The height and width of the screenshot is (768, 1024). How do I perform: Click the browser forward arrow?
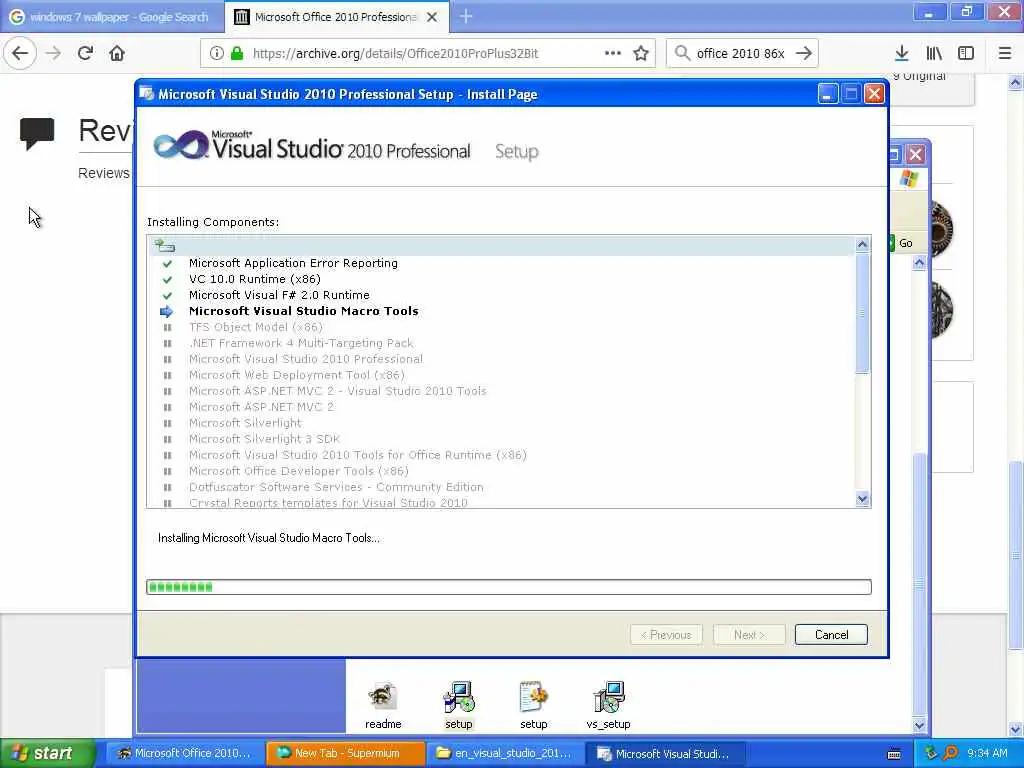54,53
